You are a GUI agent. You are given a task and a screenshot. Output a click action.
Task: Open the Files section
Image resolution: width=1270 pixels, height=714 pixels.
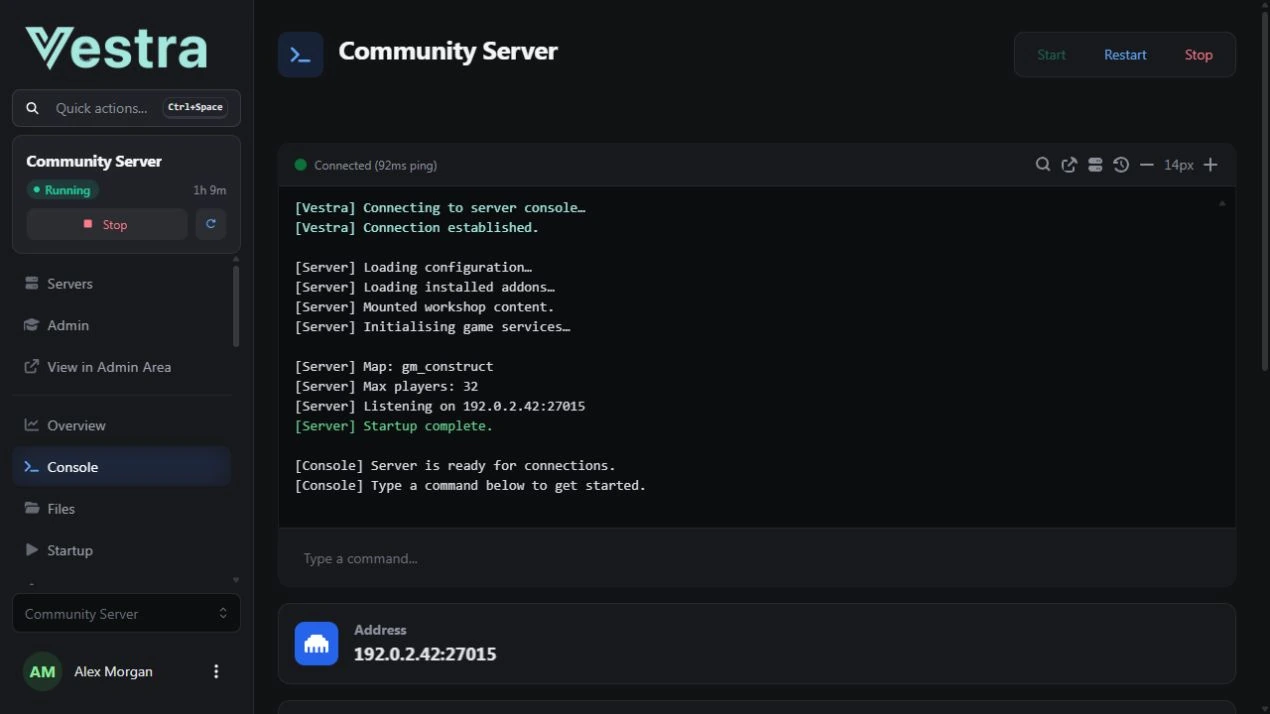(x=122, y=509)
